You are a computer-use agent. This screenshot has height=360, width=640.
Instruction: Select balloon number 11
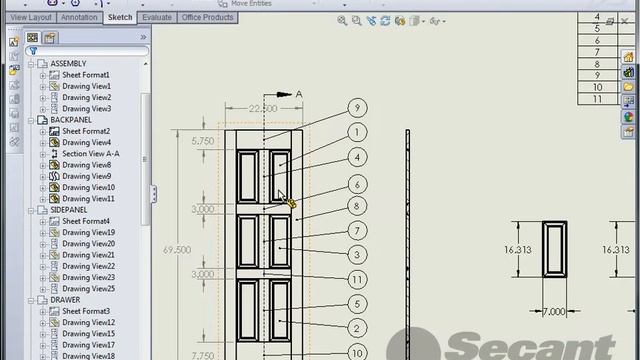click(x=357, y=280)
